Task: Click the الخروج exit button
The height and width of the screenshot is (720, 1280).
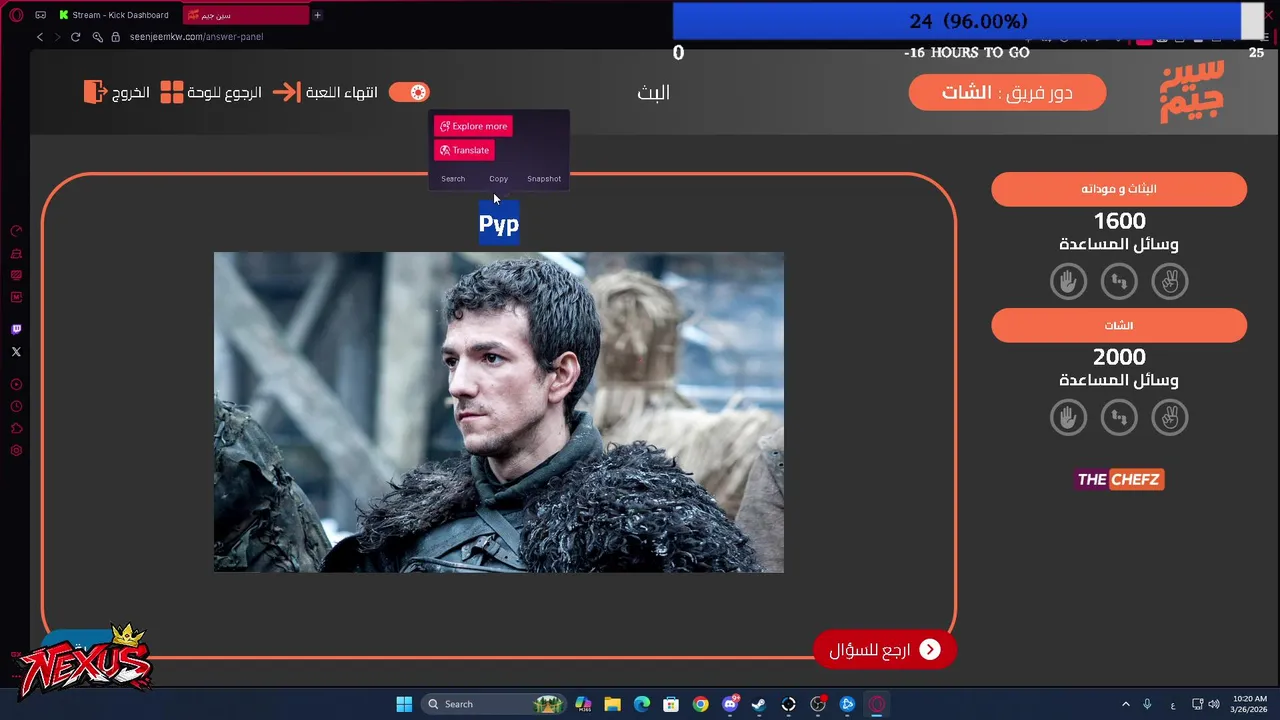Action: [x=117, y=92]
